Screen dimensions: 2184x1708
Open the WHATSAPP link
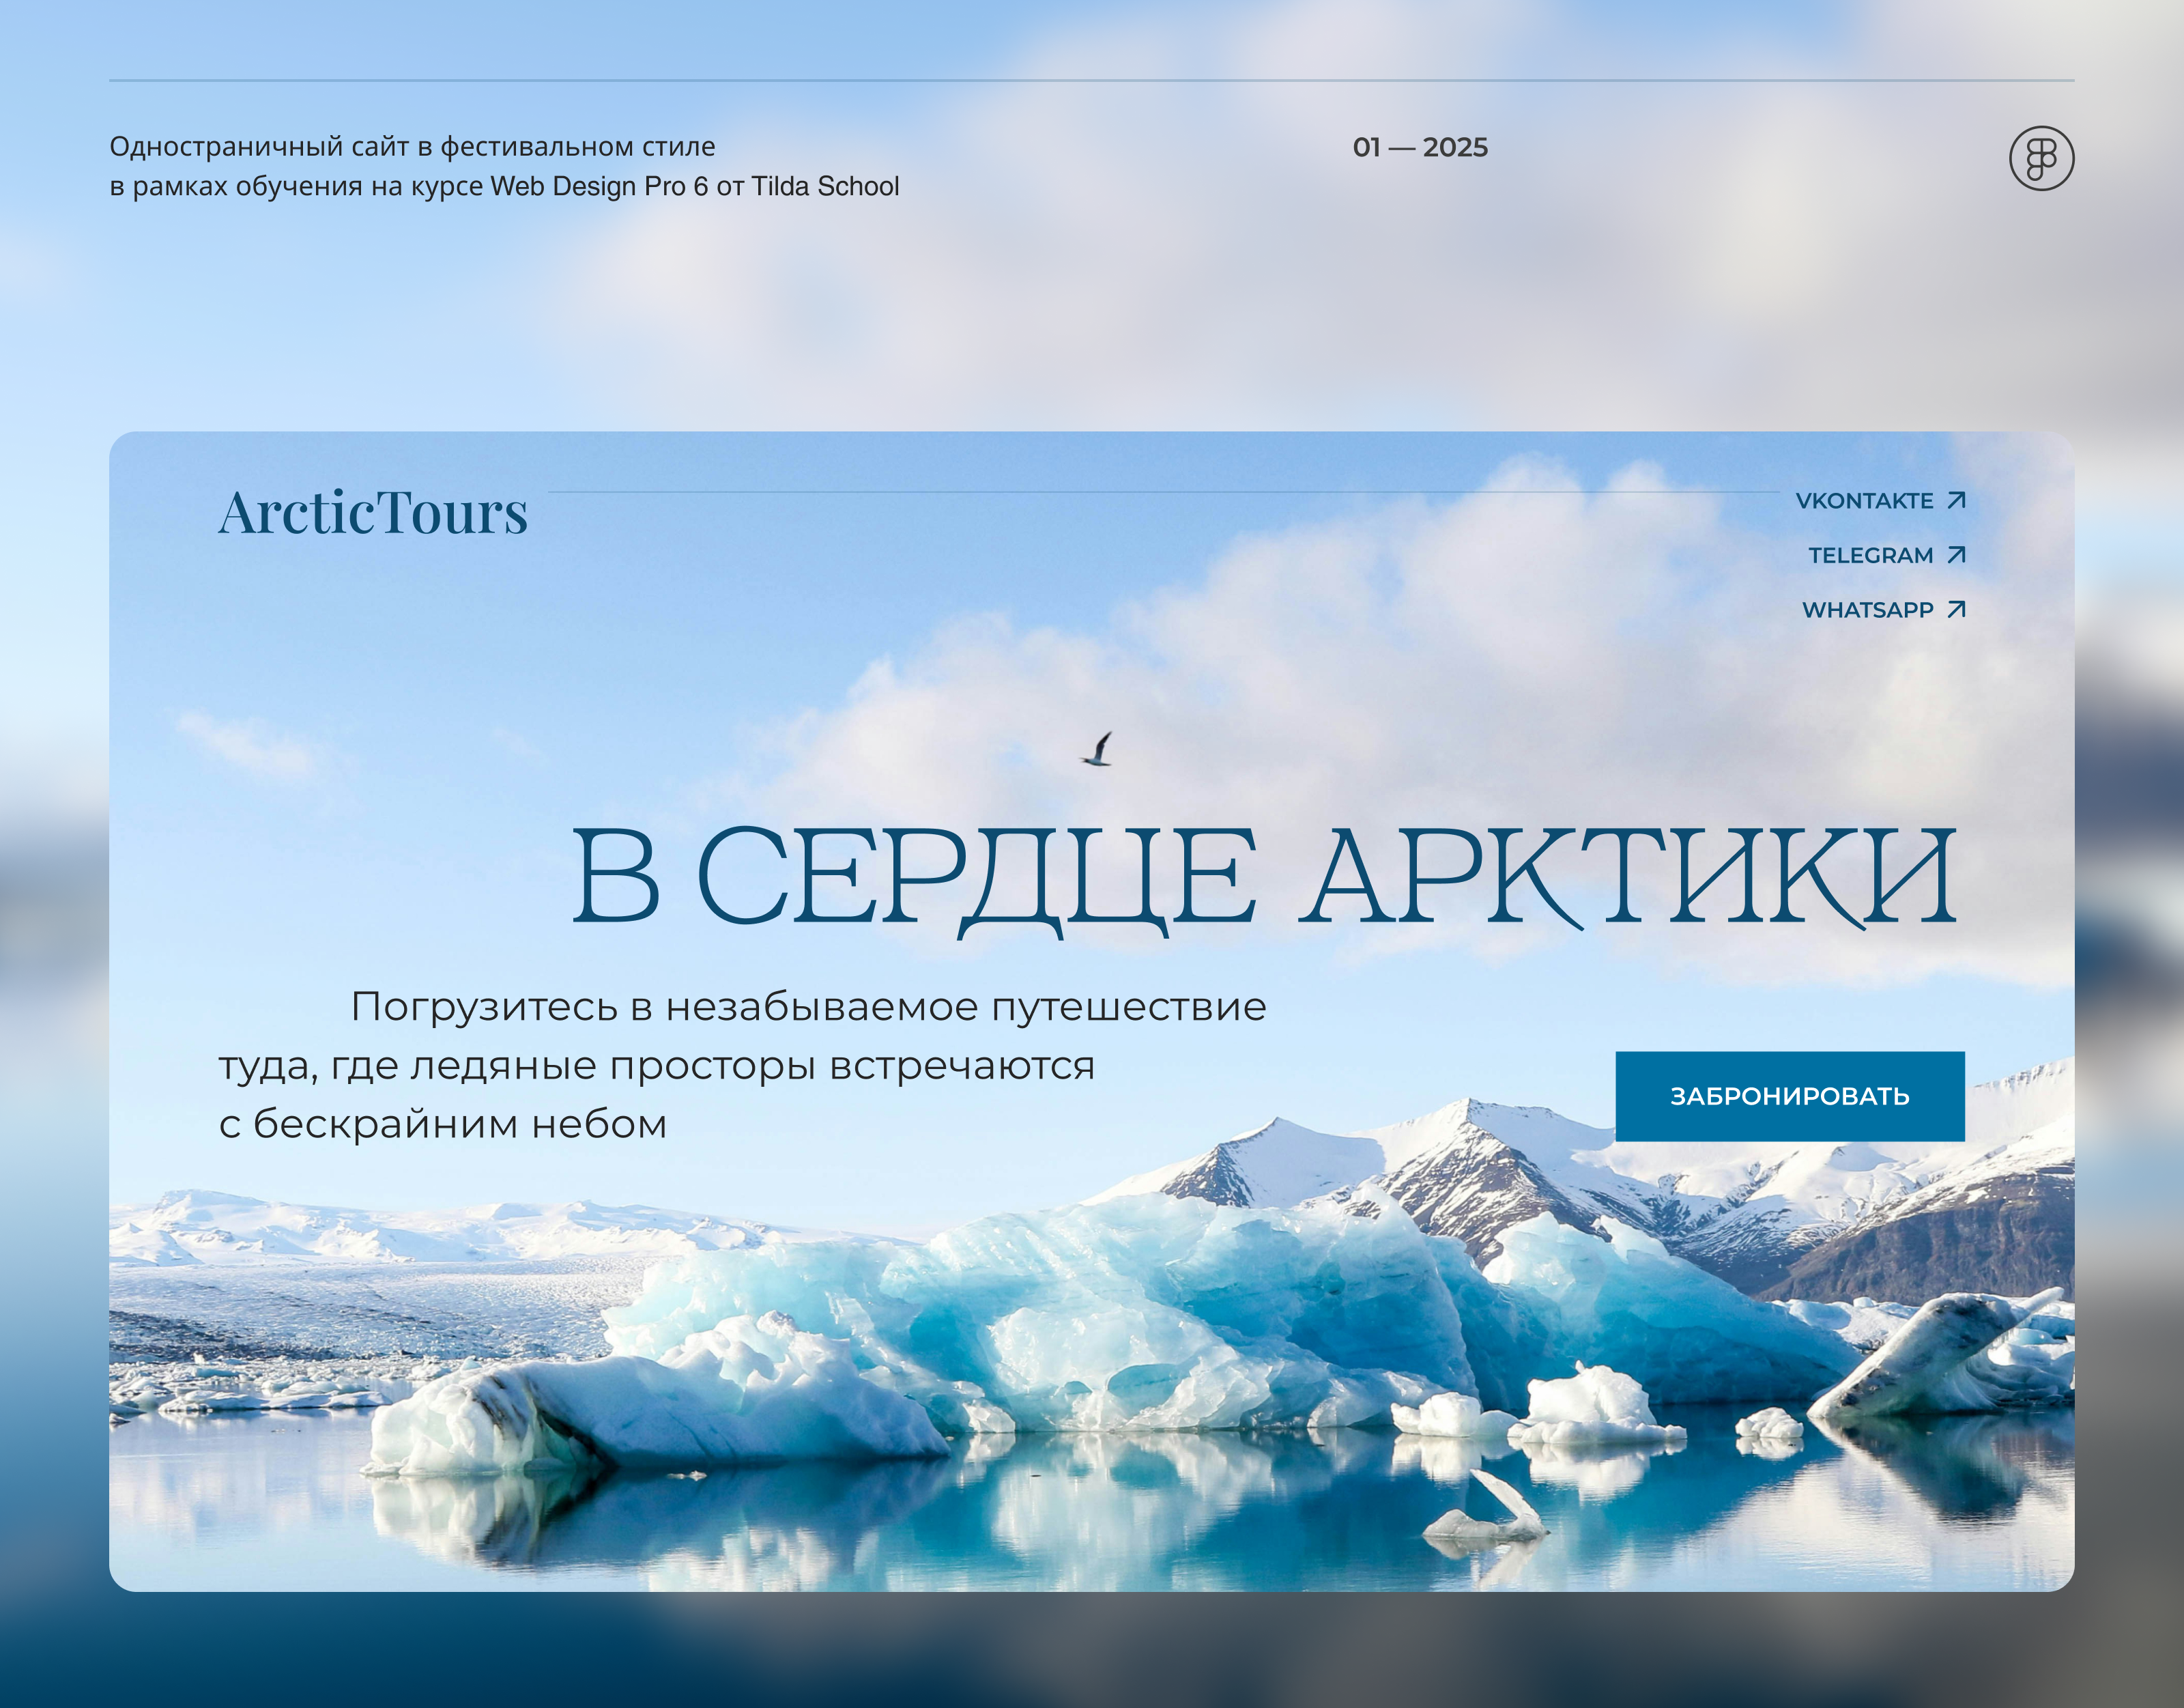pyautogui.click(x=1867, y=610)
